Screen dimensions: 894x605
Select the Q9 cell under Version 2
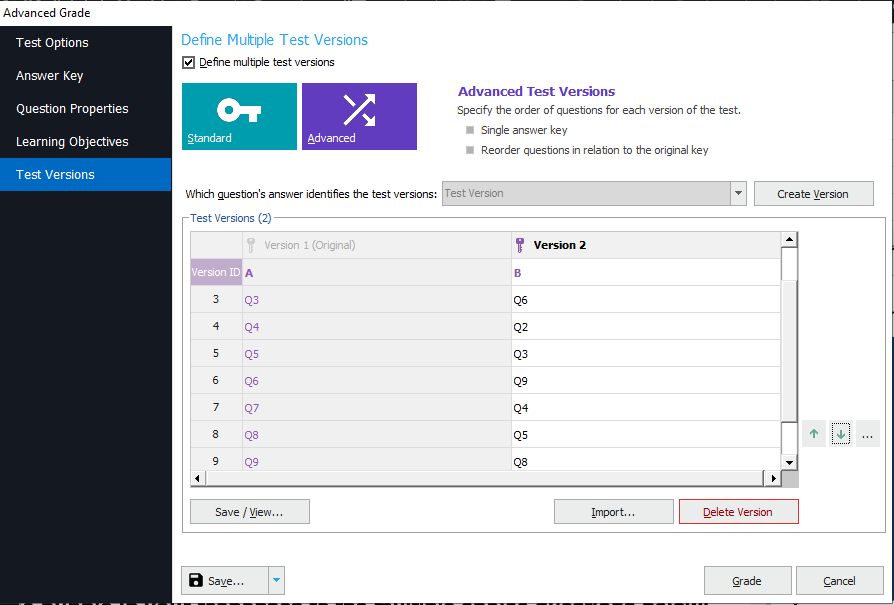coord(646,381)
